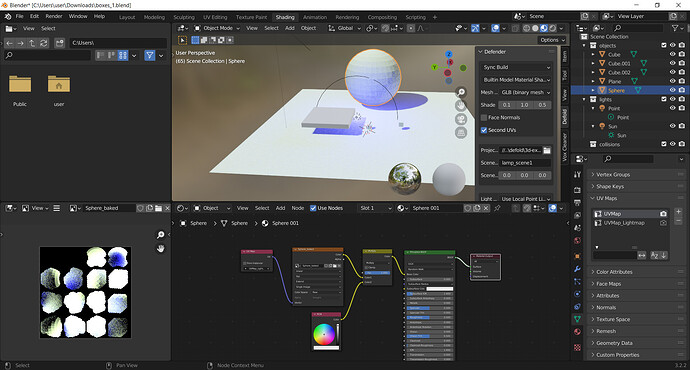
Task: Choose solid viewport shading
Action: tap(535, 28)
